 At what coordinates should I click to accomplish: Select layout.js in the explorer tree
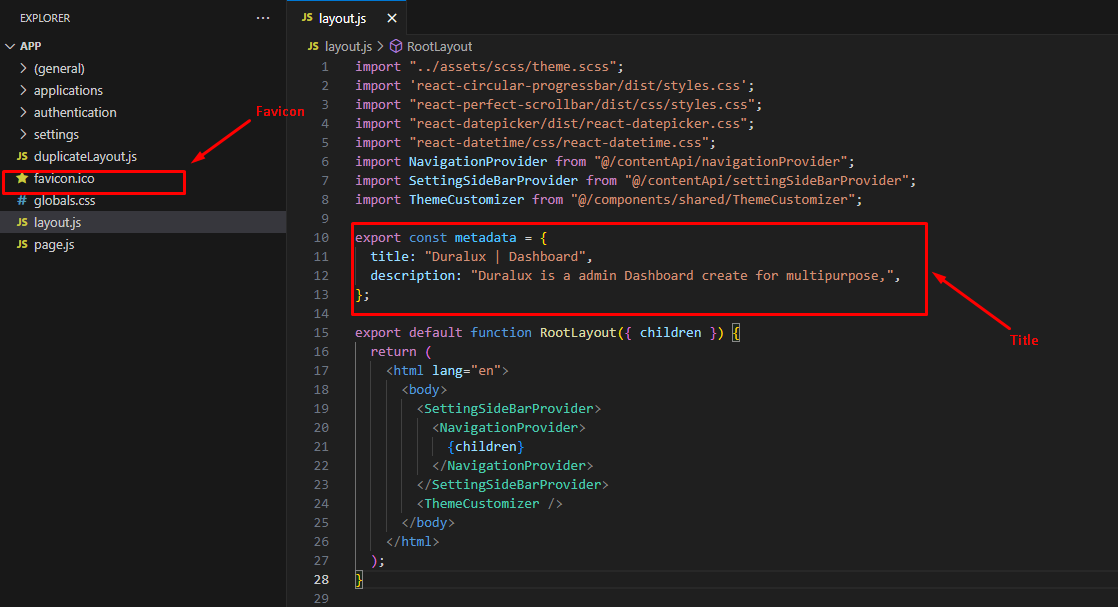[x=57, y=222]
